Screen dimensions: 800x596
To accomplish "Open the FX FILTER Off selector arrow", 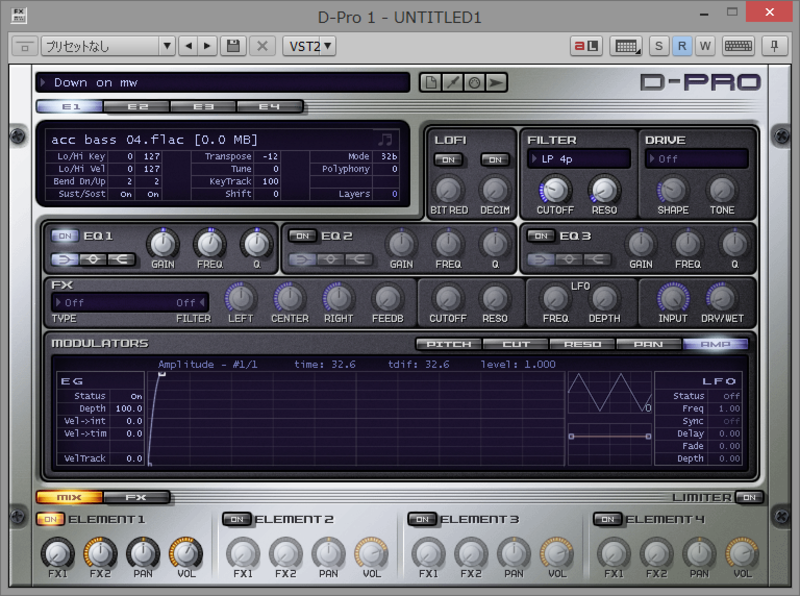I will pos(202,303).
